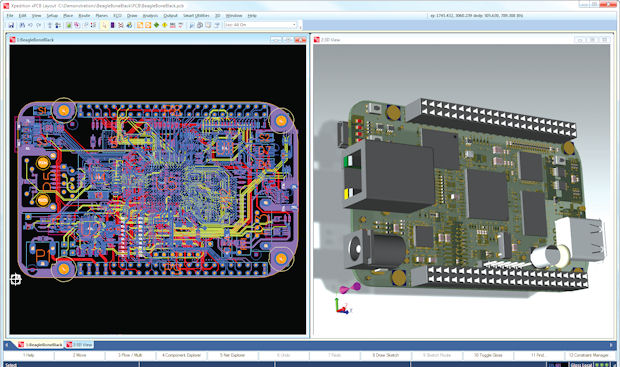Open the 'All On' scheme dropdown
Viewport: 620px width, 367px height.
pos(260,25)
